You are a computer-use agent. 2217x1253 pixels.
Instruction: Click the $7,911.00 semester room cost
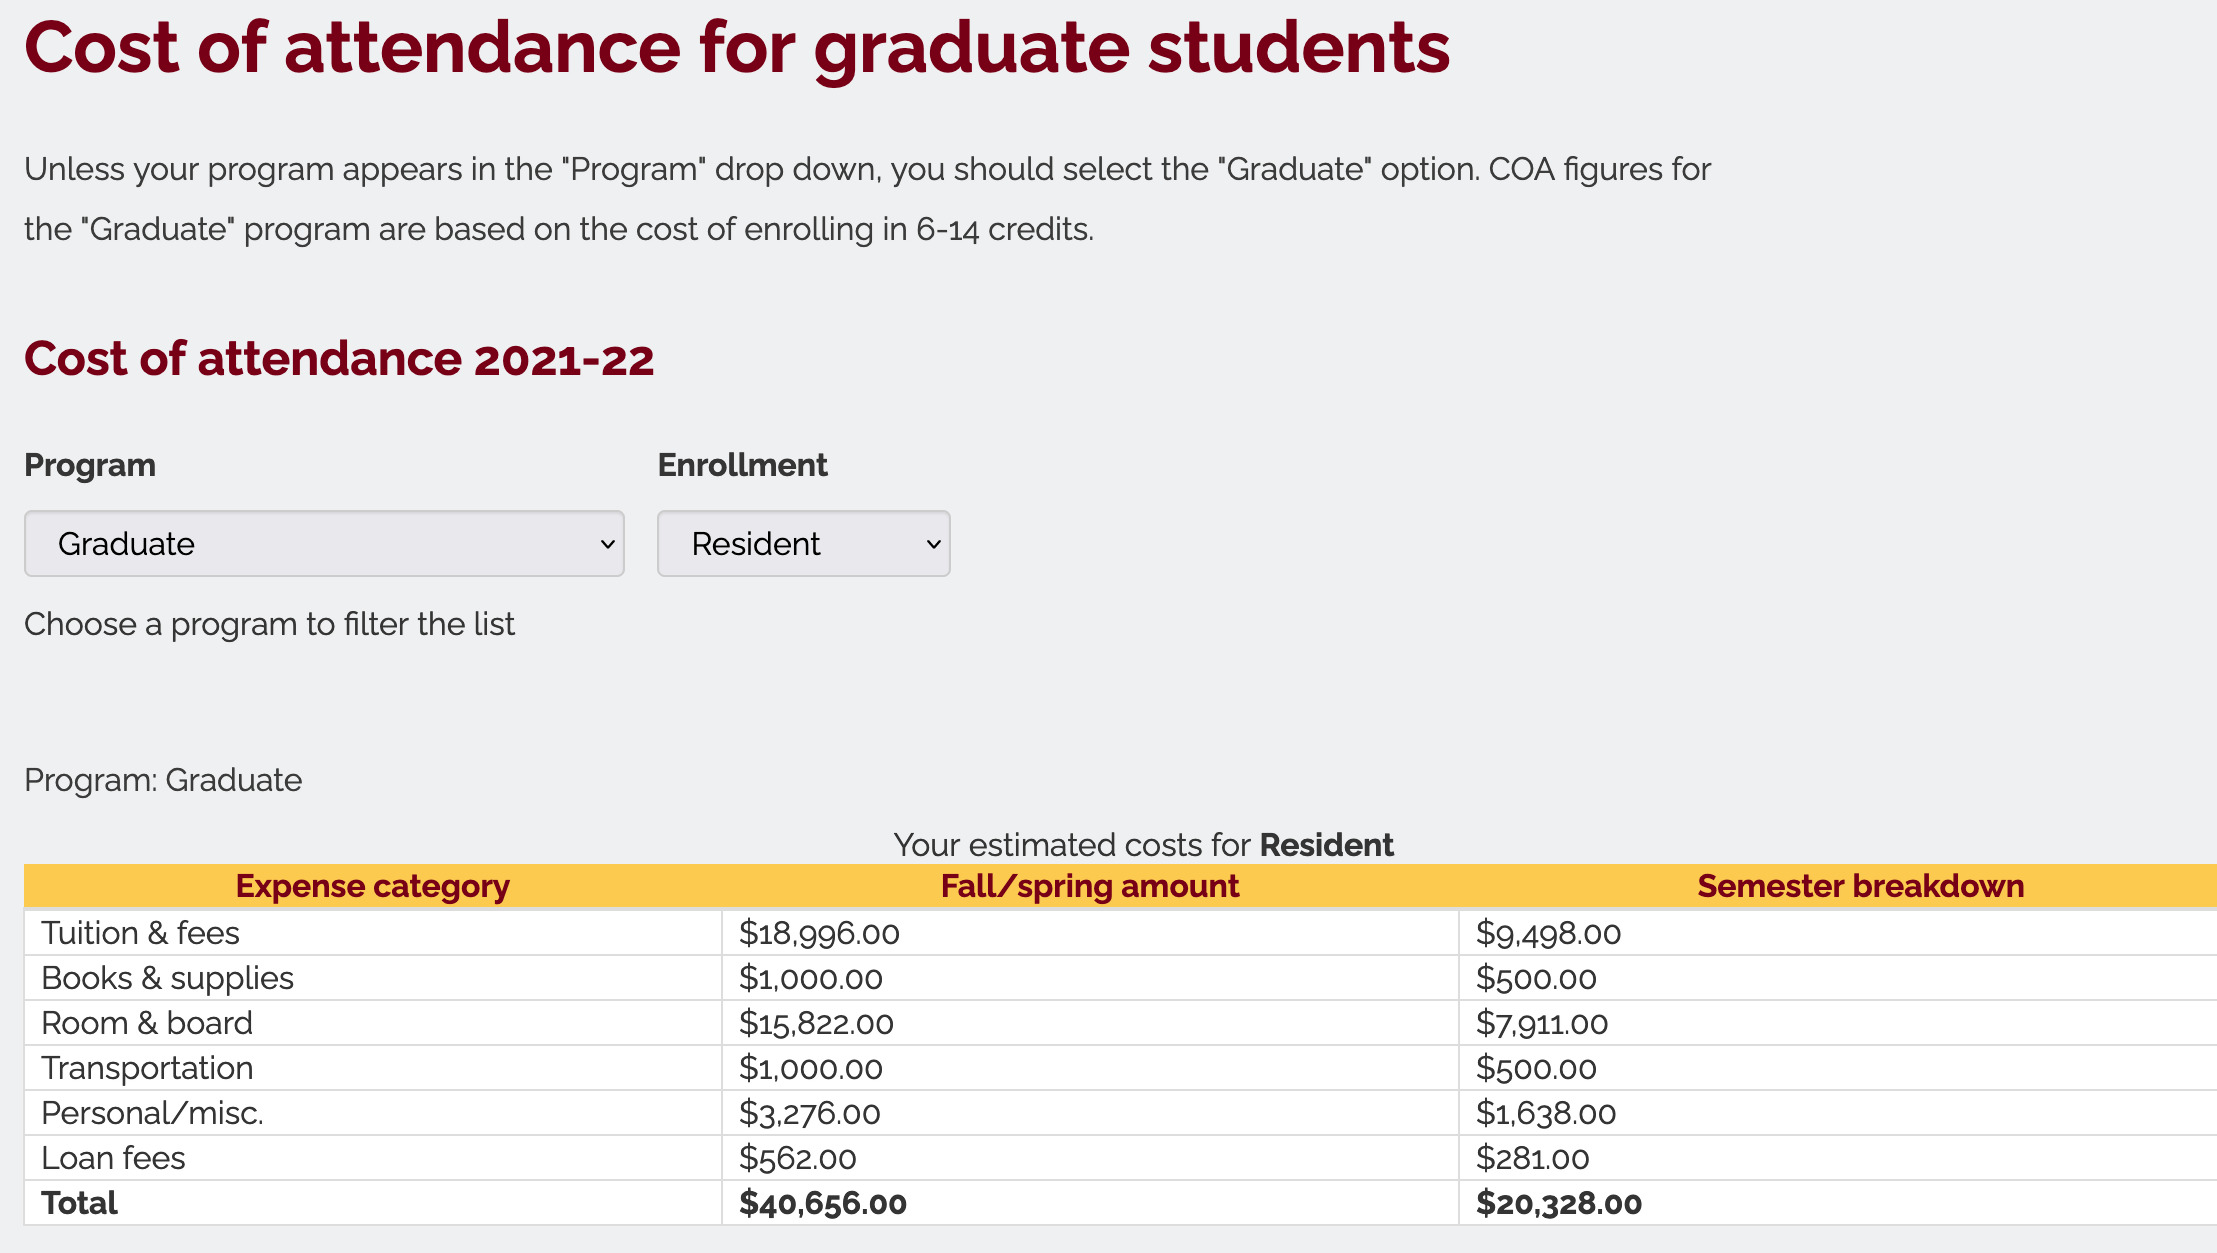point(1542,1023)
